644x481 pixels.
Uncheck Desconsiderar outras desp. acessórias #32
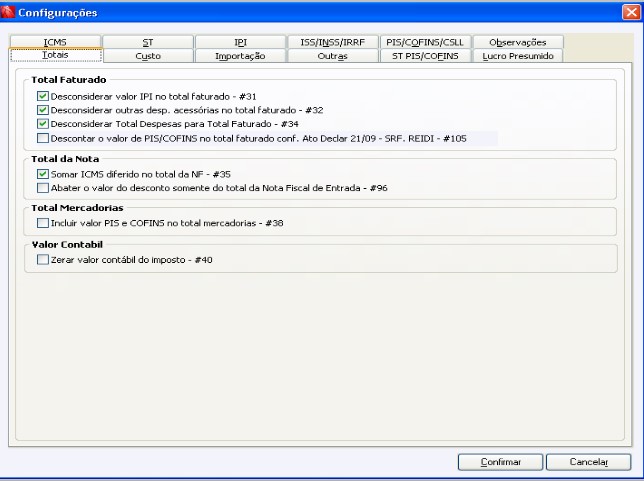click(43, 110)
